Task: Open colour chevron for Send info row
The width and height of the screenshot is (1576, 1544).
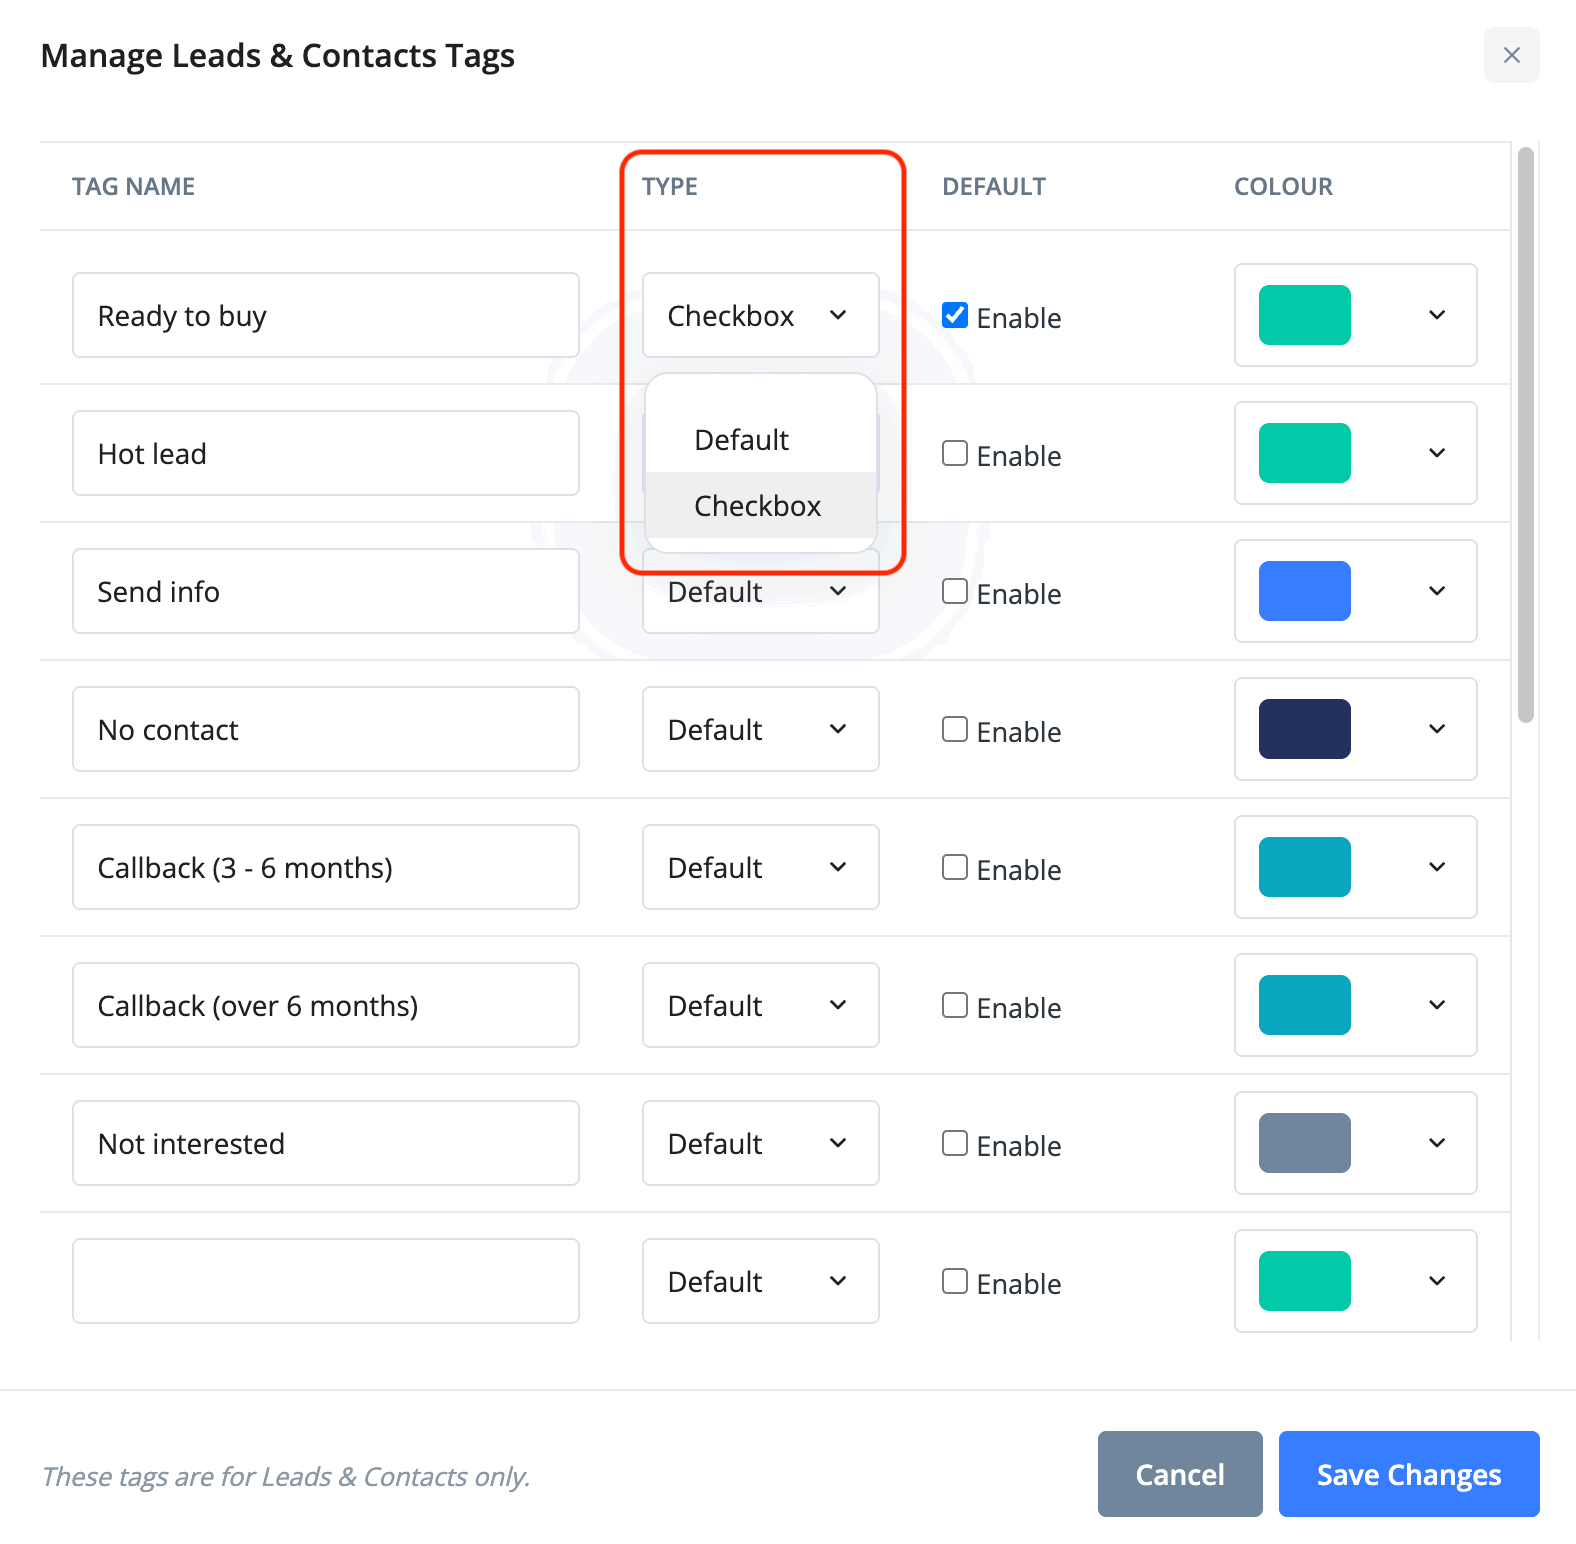Action: click(x=1437, y=591)
